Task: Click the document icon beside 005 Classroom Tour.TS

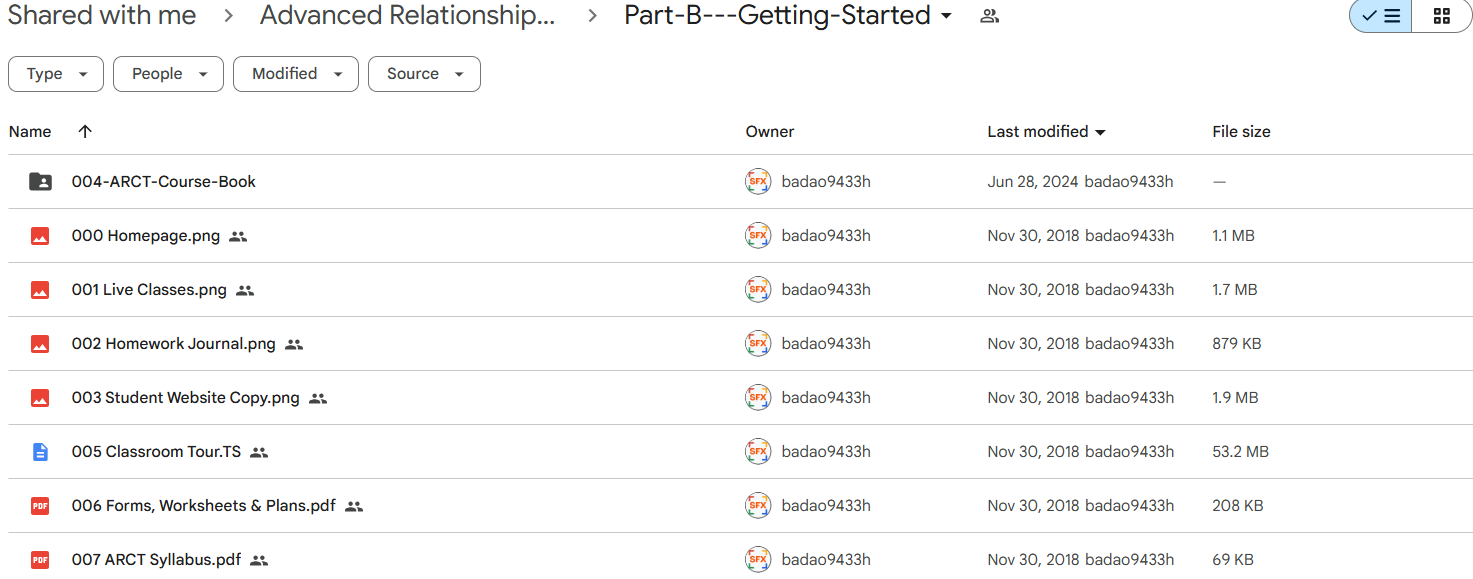Action: 40,452
